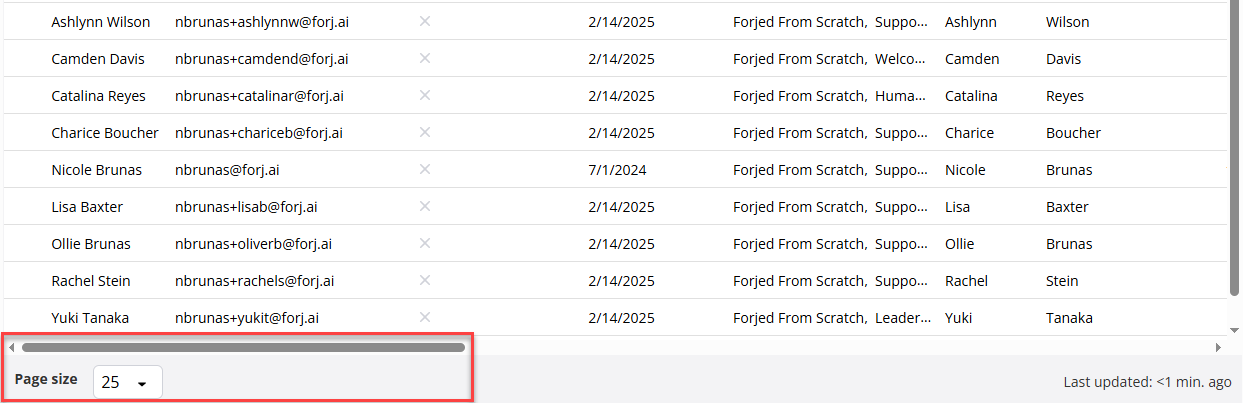Click the Last updated status text

[1147, 382]
